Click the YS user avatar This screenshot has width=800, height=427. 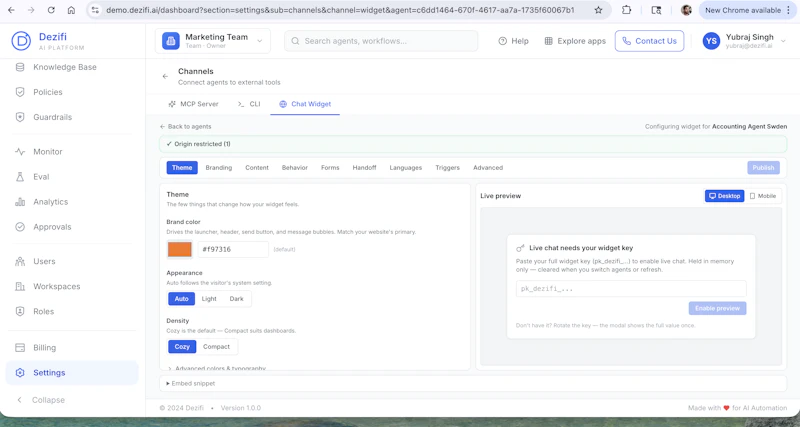711,41
